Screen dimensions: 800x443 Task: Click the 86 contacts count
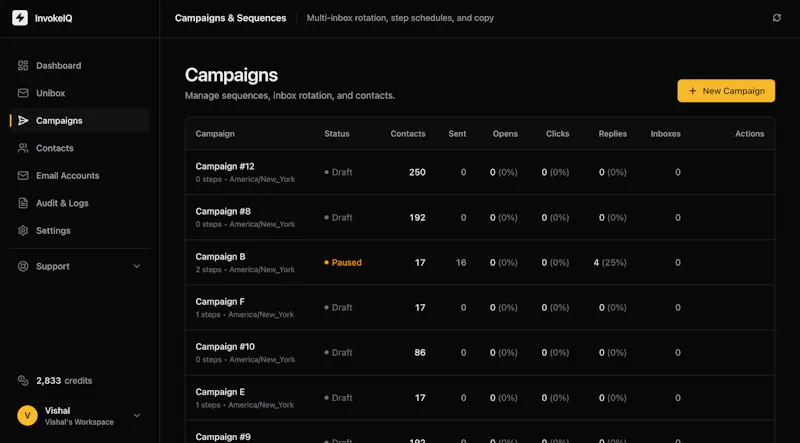pos(420,352)
